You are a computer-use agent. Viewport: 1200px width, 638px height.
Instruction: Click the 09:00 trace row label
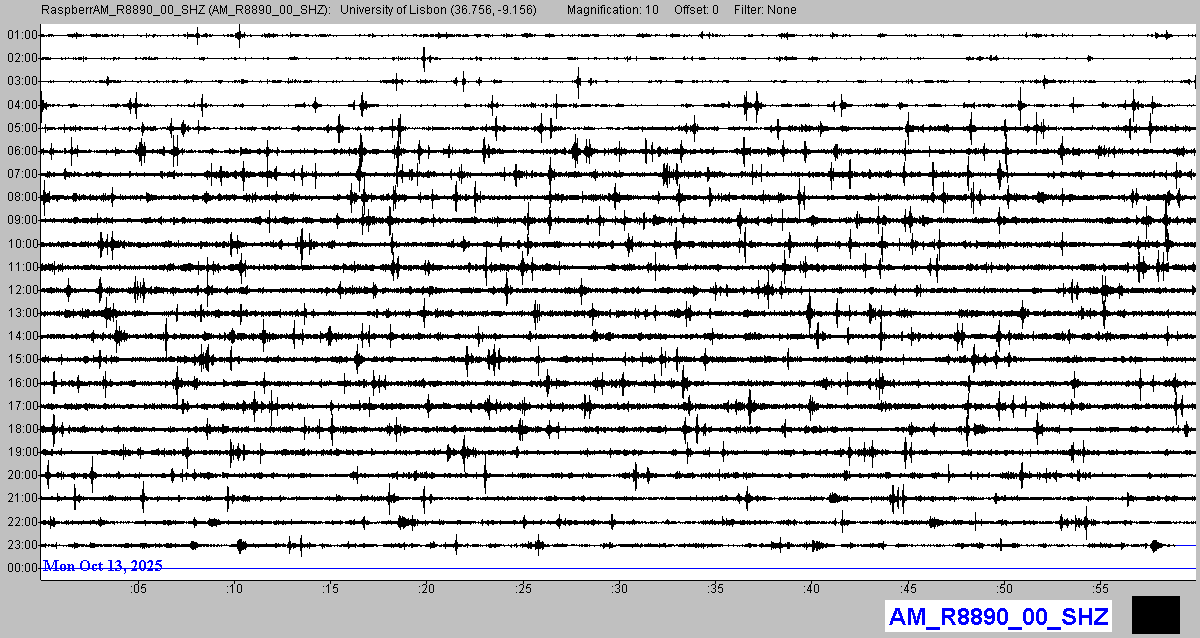click(x=21, y=220)
